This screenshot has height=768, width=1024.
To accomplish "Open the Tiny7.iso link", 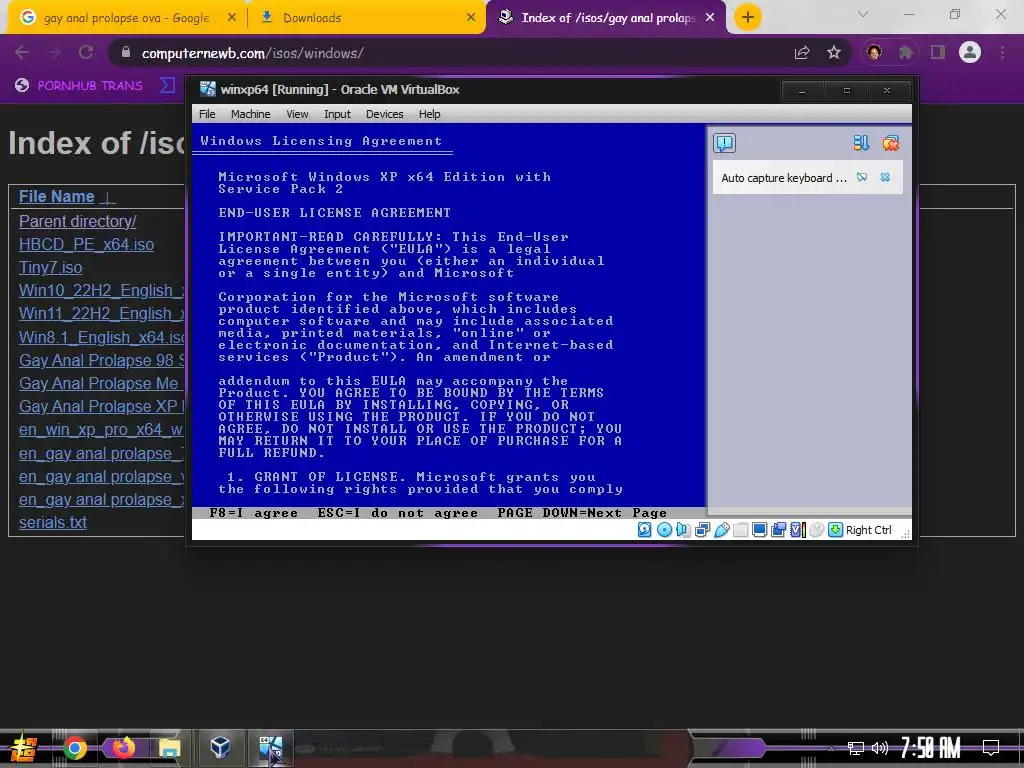I will coord(50,267).
